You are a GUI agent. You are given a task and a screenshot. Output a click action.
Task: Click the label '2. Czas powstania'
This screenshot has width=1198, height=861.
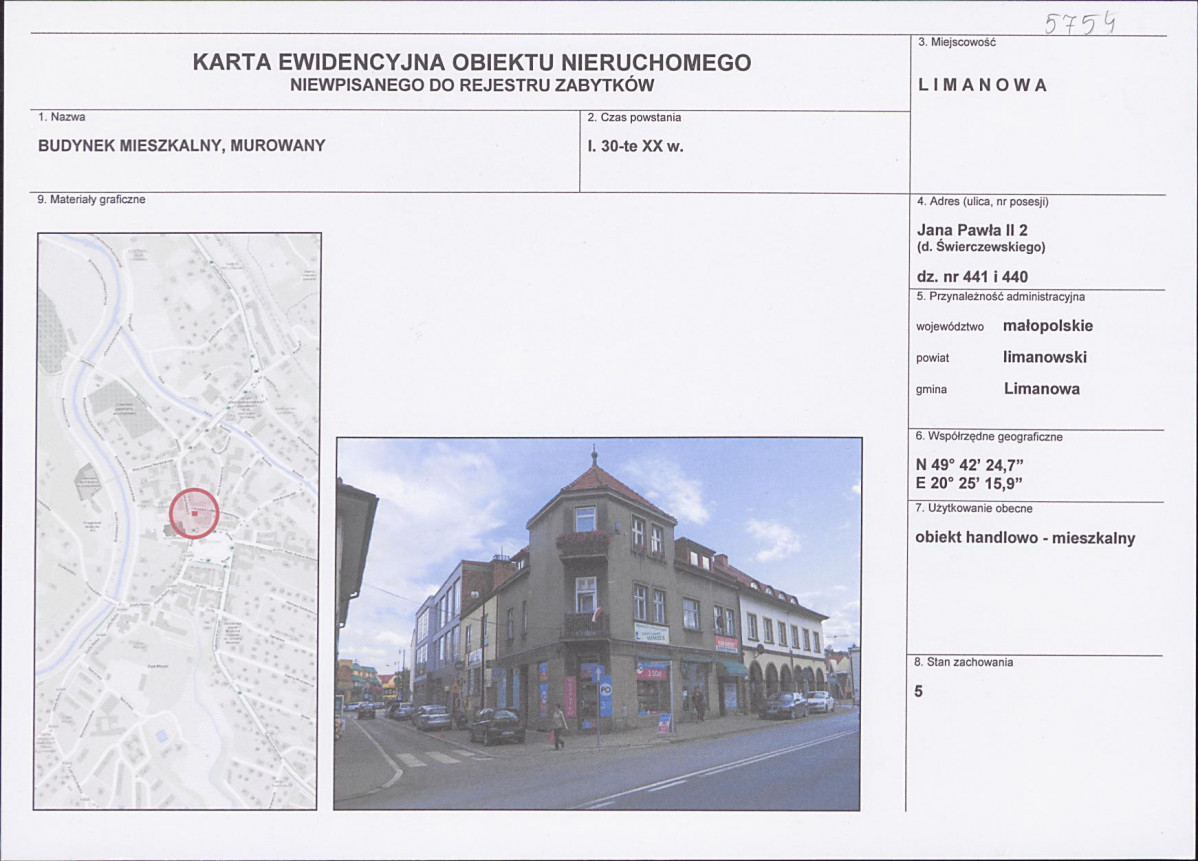point(634,118)
